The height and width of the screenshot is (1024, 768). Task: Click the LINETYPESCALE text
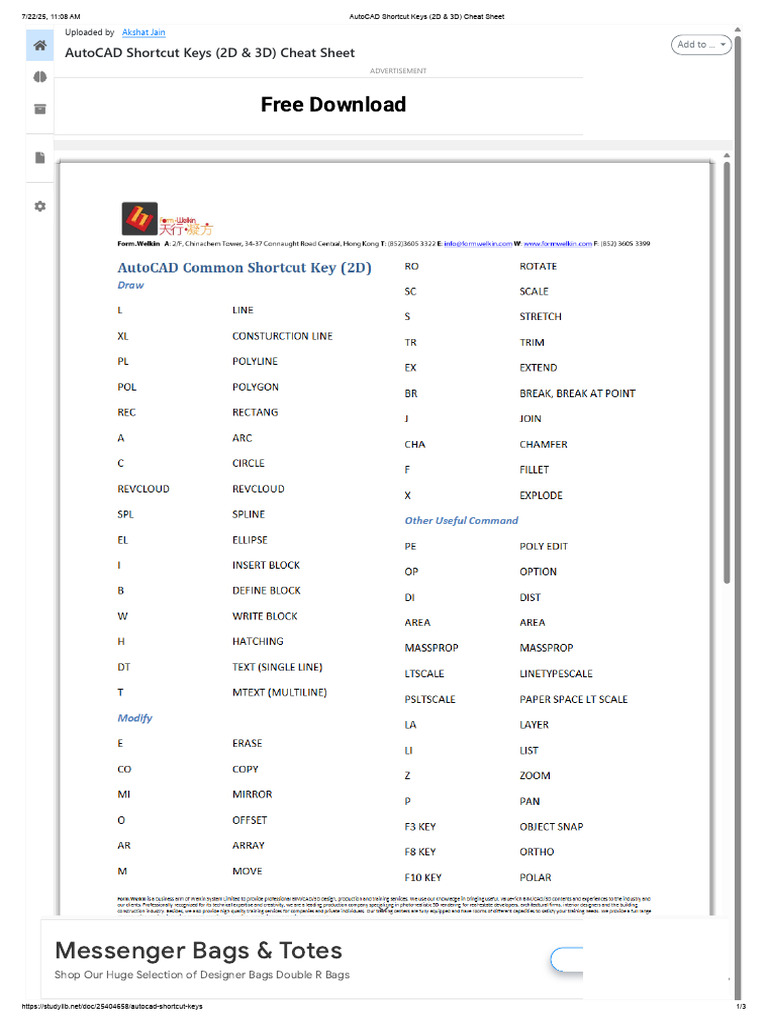(x=556, y=673)
